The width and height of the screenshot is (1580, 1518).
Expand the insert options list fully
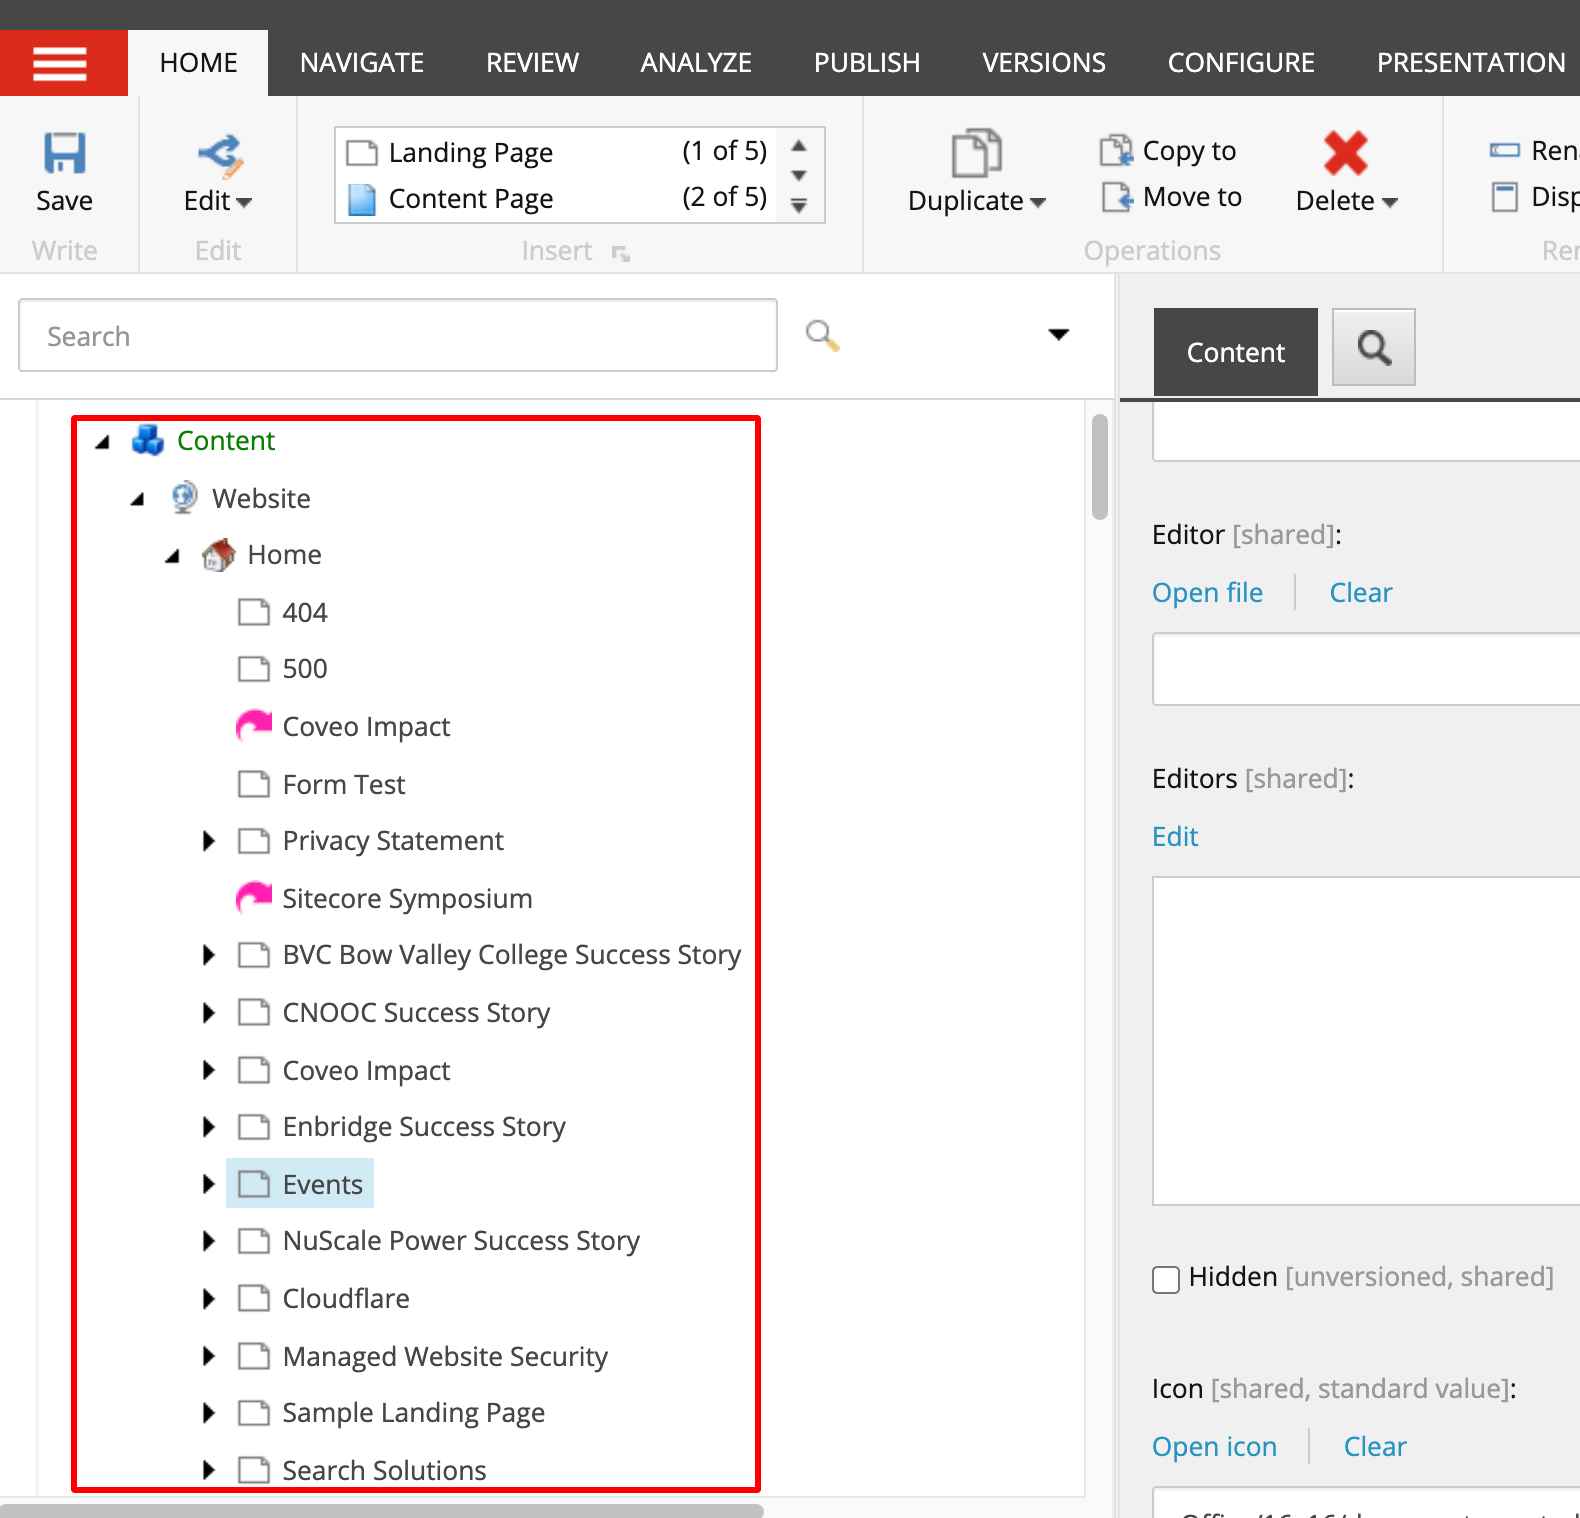799,205
